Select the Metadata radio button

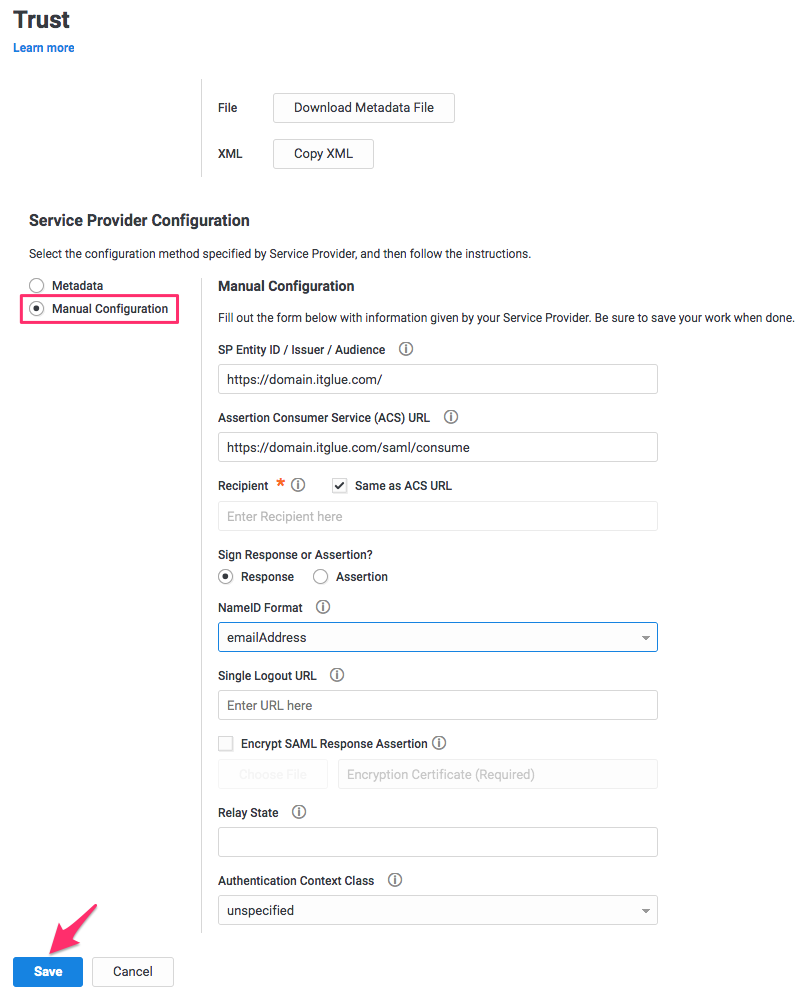coord(37,285)
